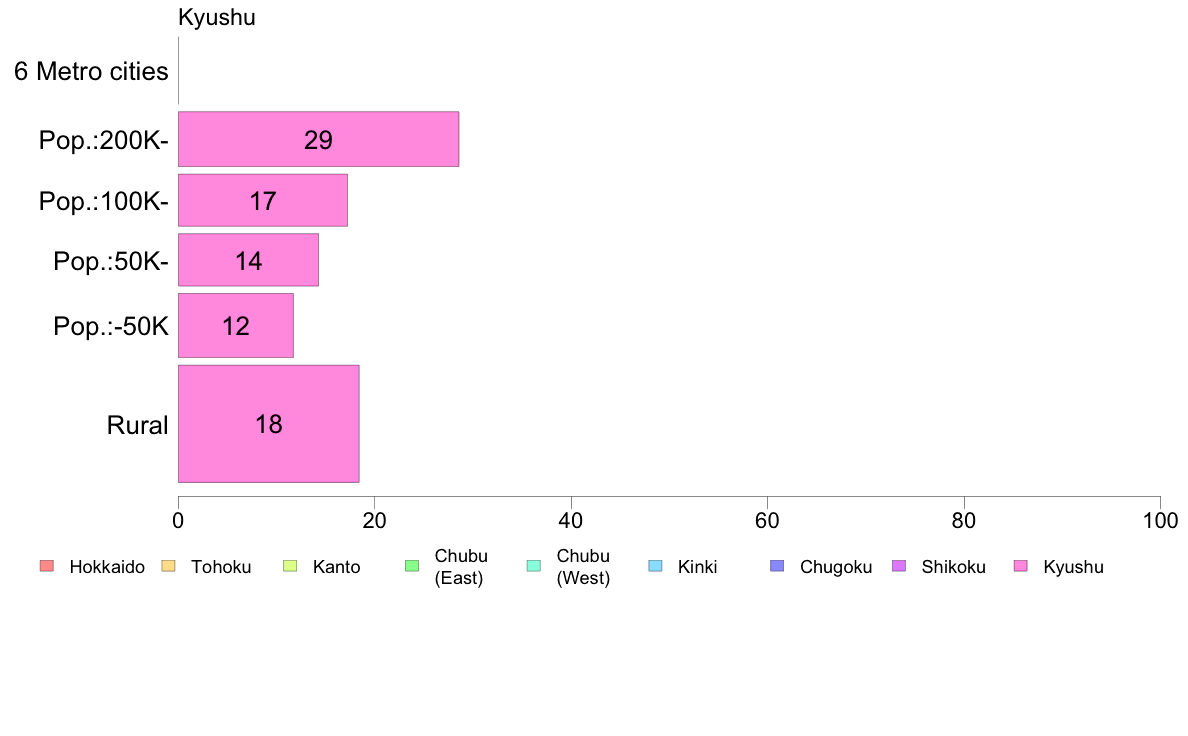
Task: Select the Pop.:200K- bar with value 29
Action: pos(318,139)
